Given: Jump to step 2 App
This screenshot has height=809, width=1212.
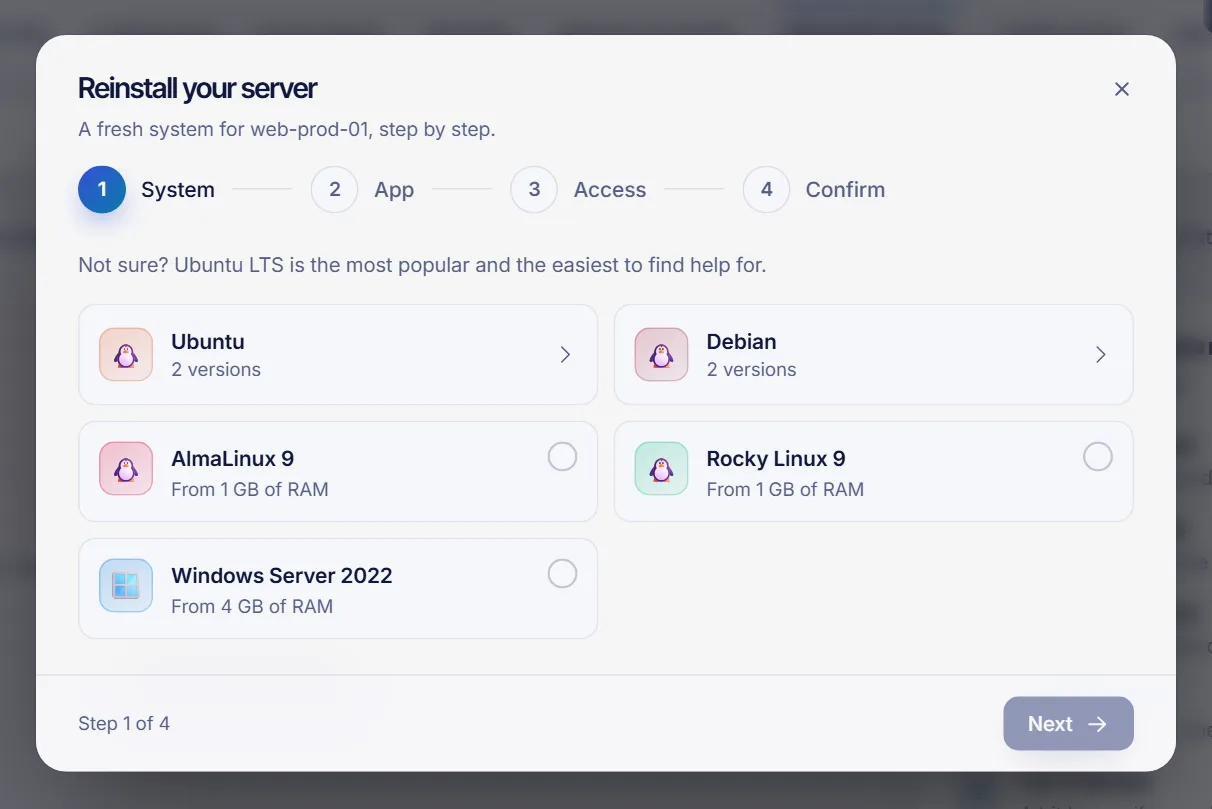Looking at the screenshot, I should click(363, 190).
